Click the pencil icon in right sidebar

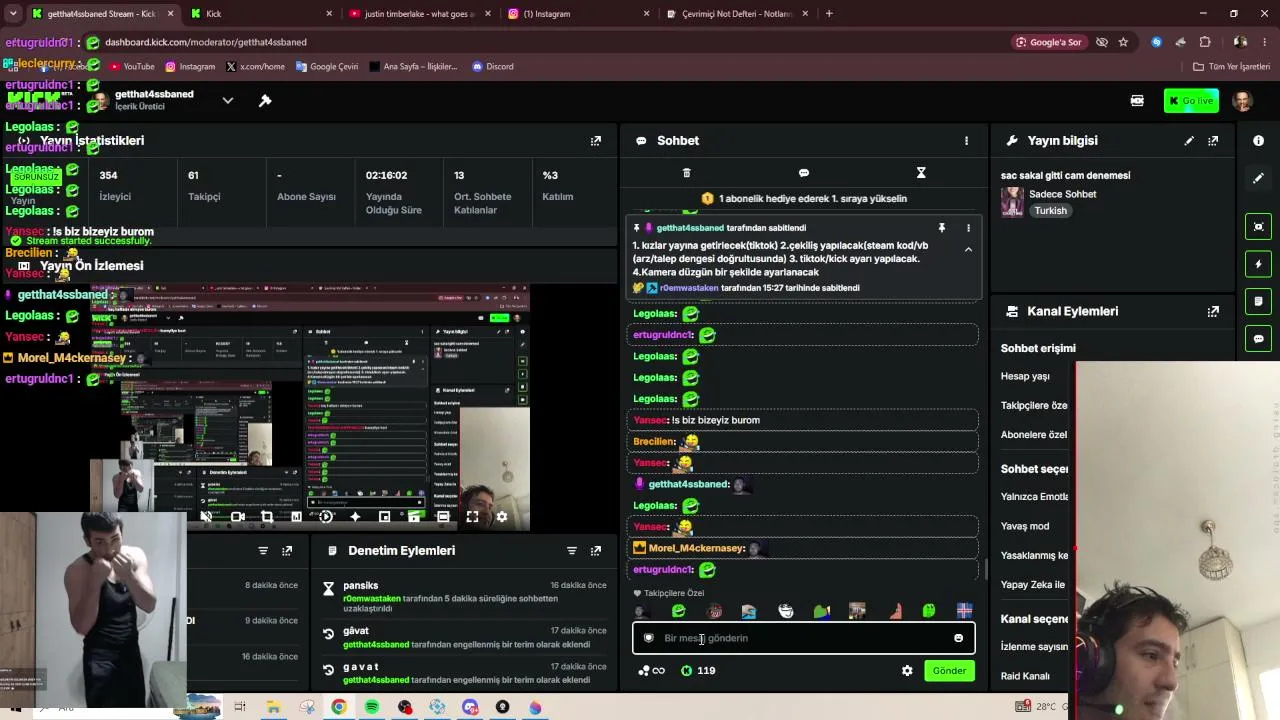coord(1258,178)
